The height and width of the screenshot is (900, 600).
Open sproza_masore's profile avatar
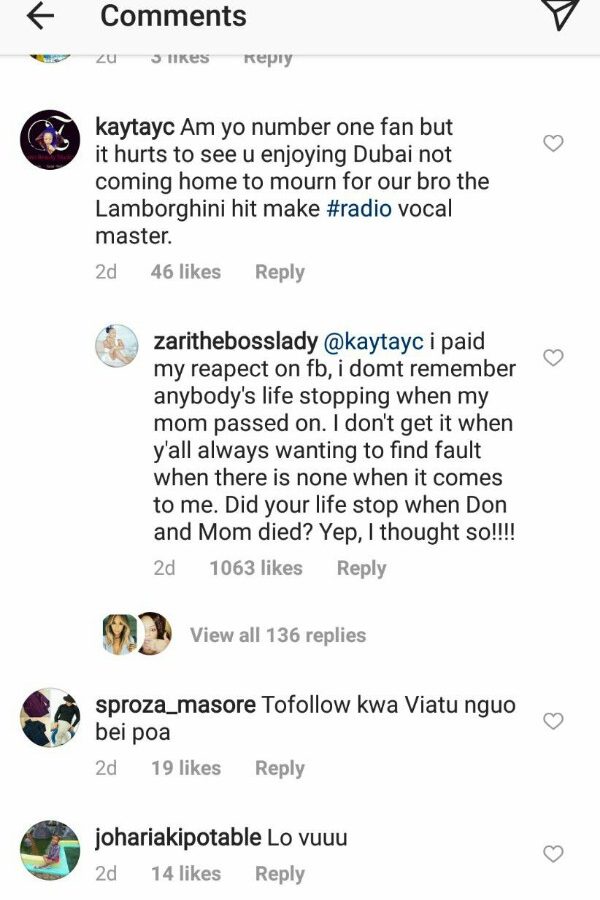(x=50, y=717)
